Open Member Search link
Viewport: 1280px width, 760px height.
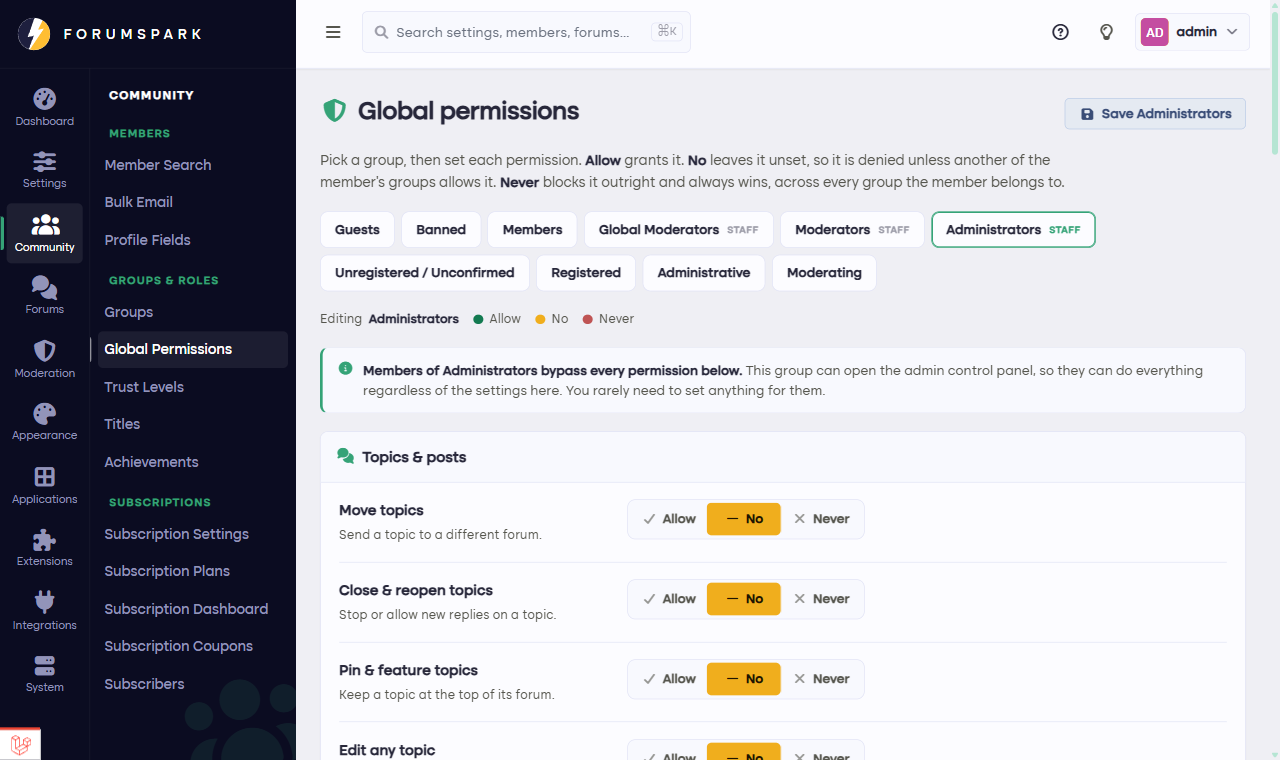[x=158, y=165]
